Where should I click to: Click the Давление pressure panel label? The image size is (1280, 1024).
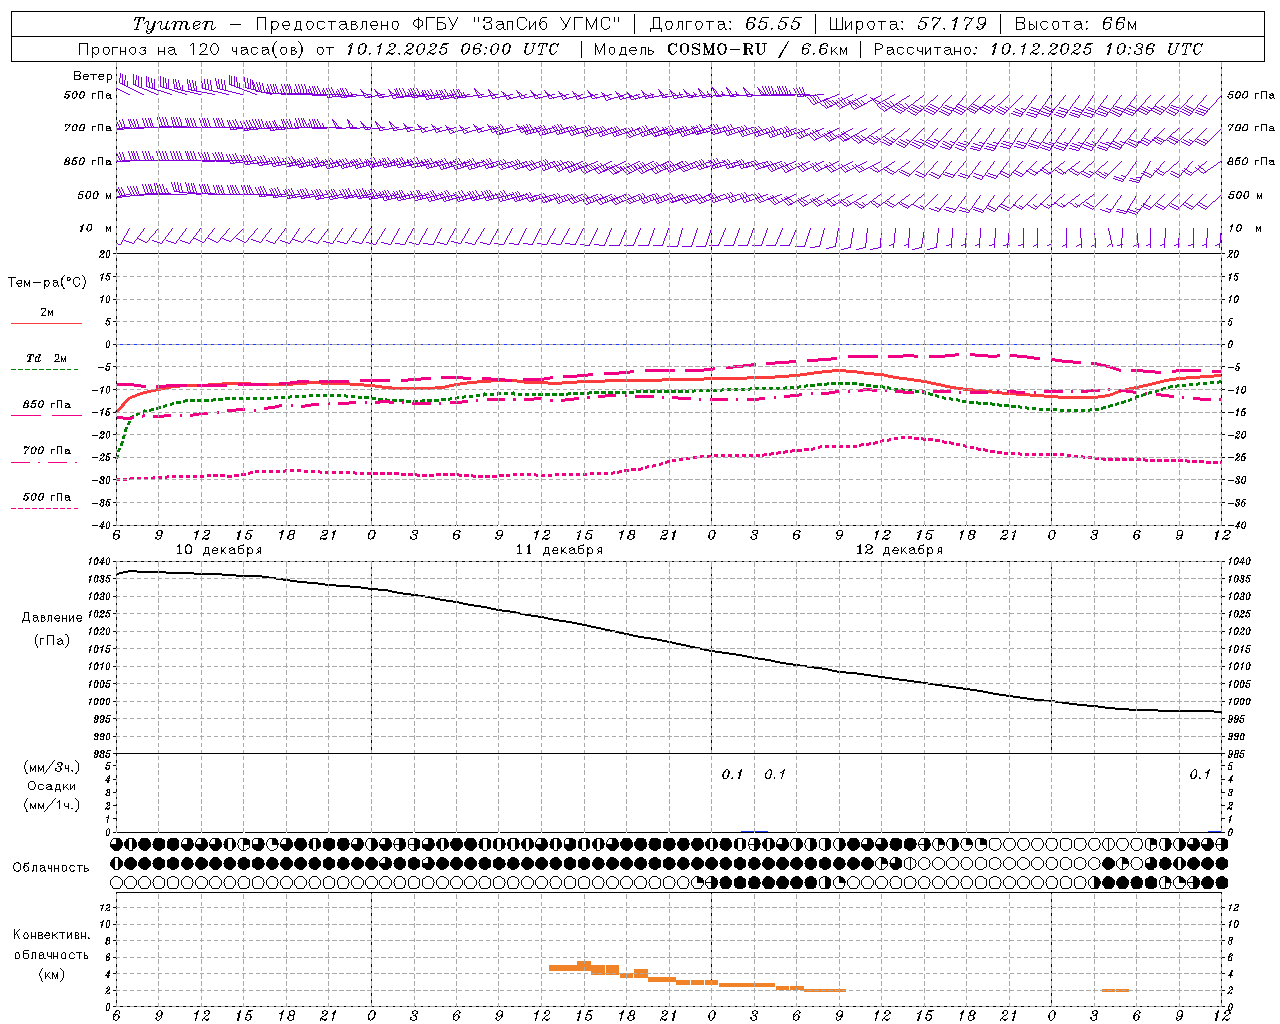tap(52, 617)
